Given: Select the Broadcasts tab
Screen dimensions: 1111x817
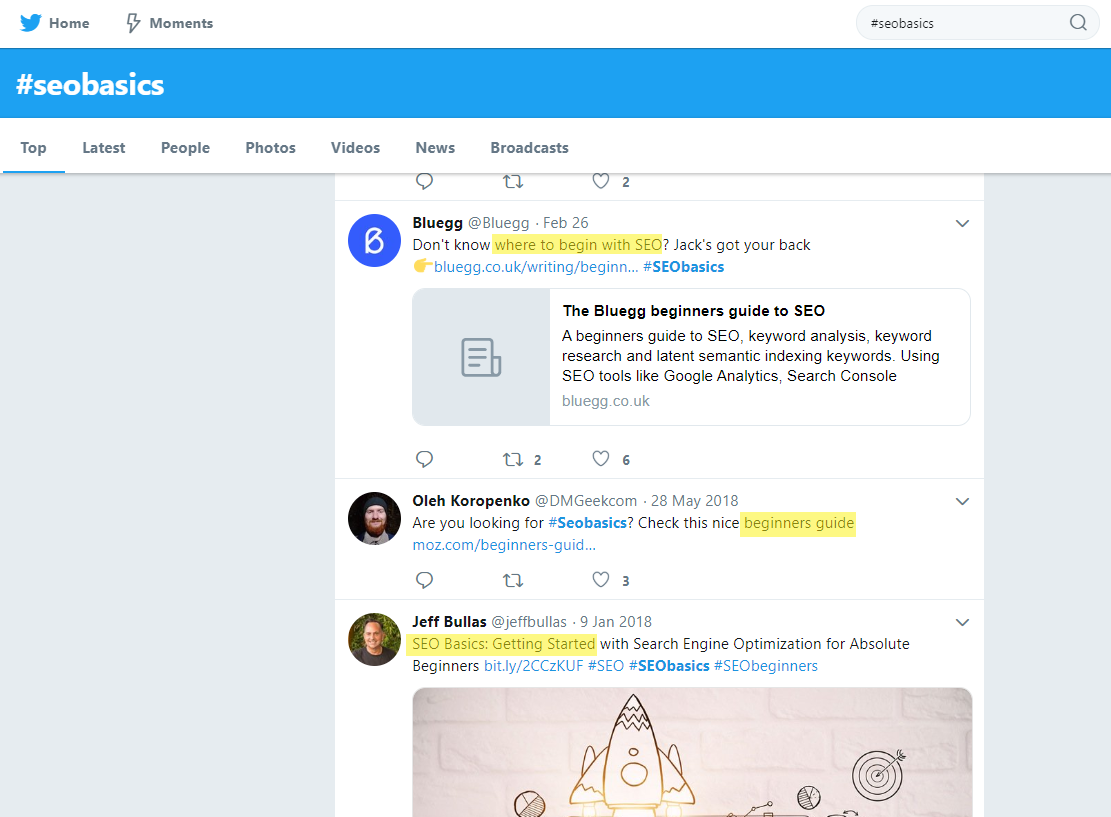Looking at the screenshot, I should (x=529, y=147).
